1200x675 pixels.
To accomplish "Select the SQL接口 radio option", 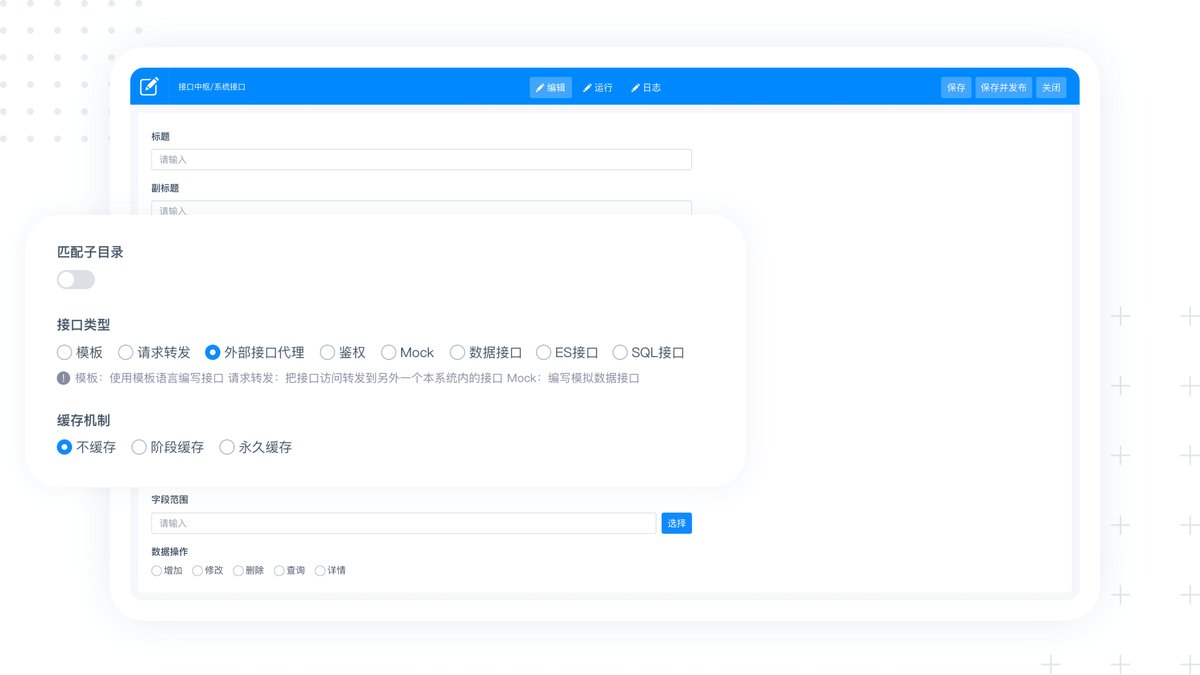I will click(x=648, y=352).
